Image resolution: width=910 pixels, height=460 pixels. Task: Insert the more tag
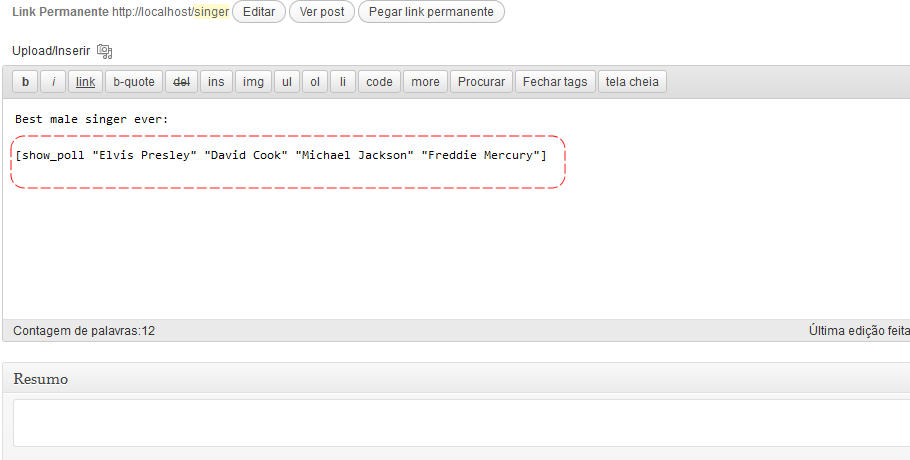click(425, 82)
